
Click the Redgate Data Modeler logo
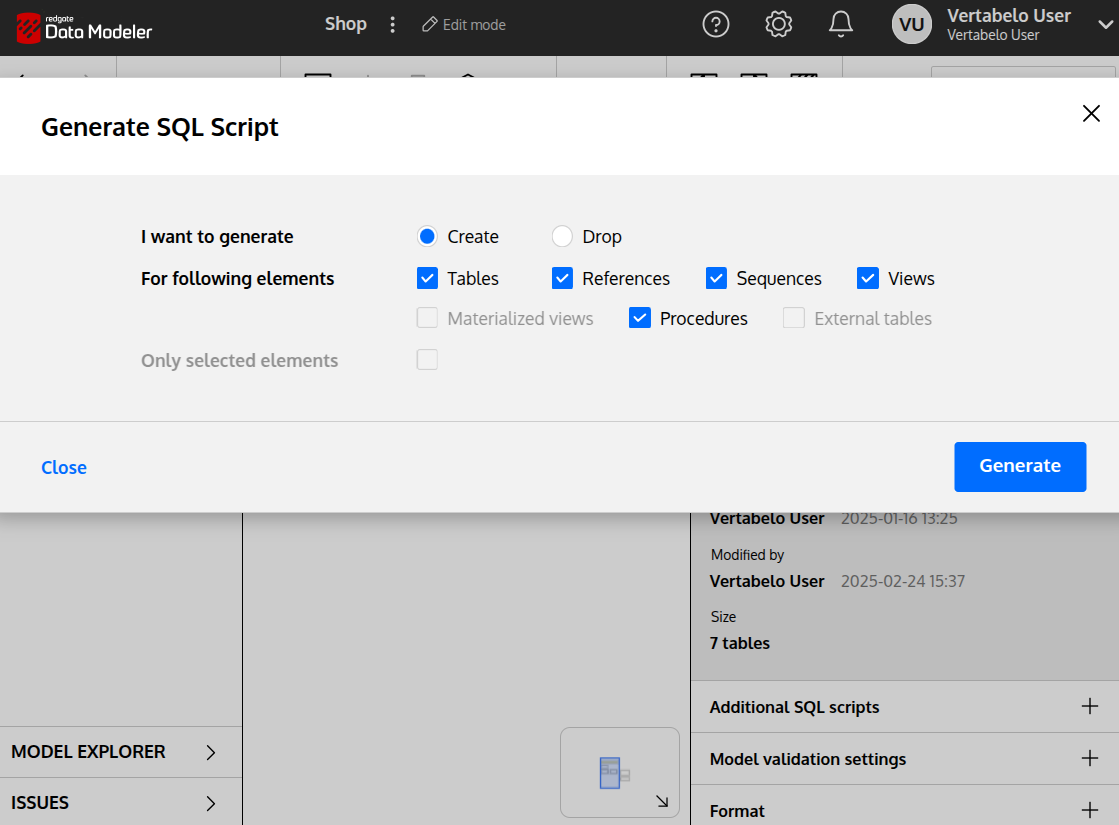[x=84, y=28]
